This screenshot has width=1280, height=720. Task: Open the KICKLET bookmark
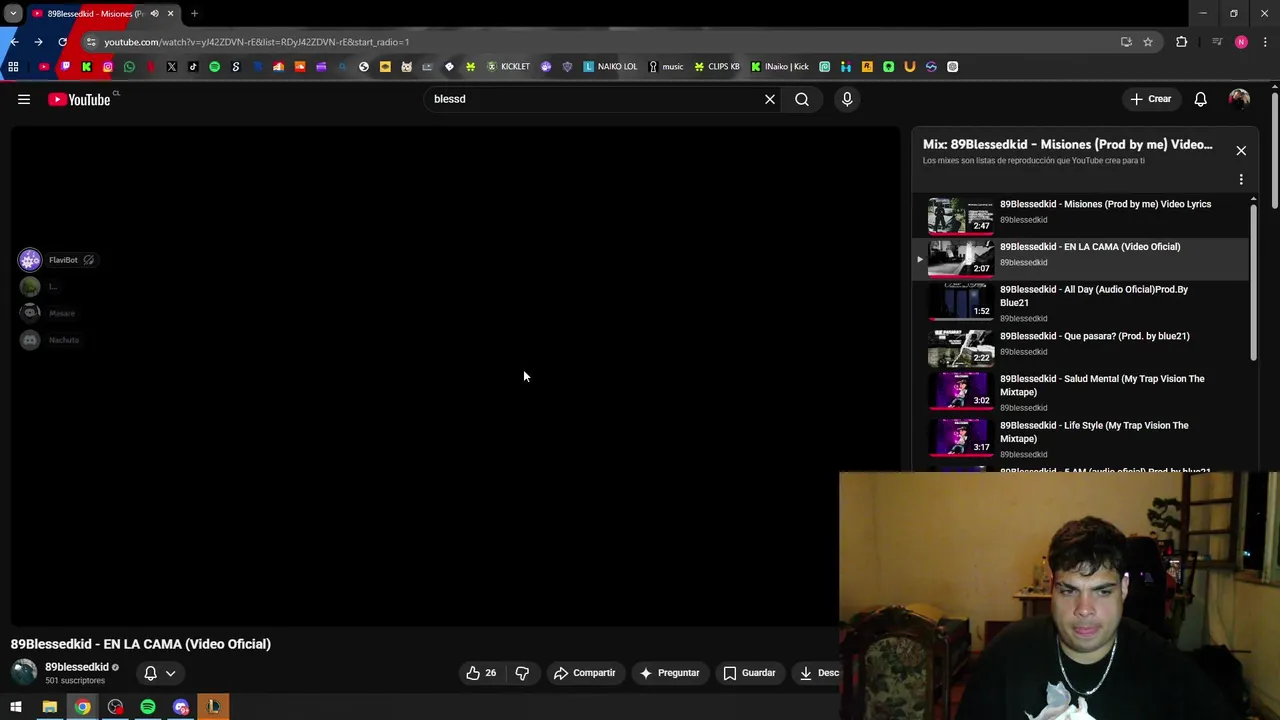click(x=508, y=67)
